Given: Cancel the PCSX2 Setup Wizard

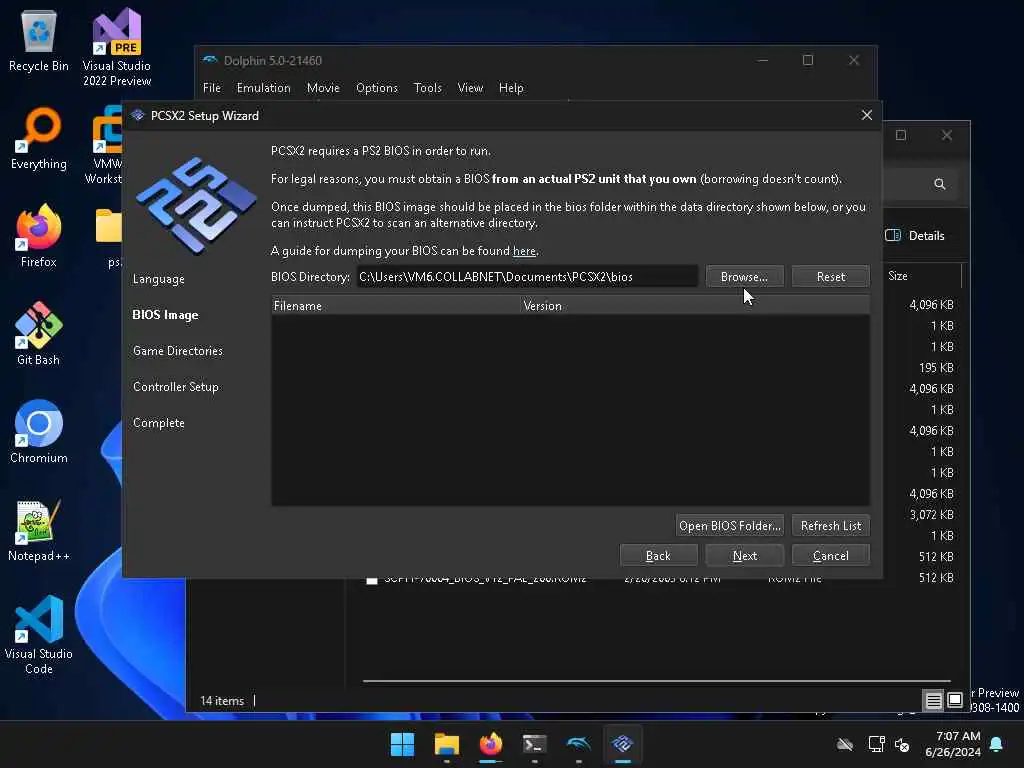Looking at the screenshot, I should click(831, 556).
